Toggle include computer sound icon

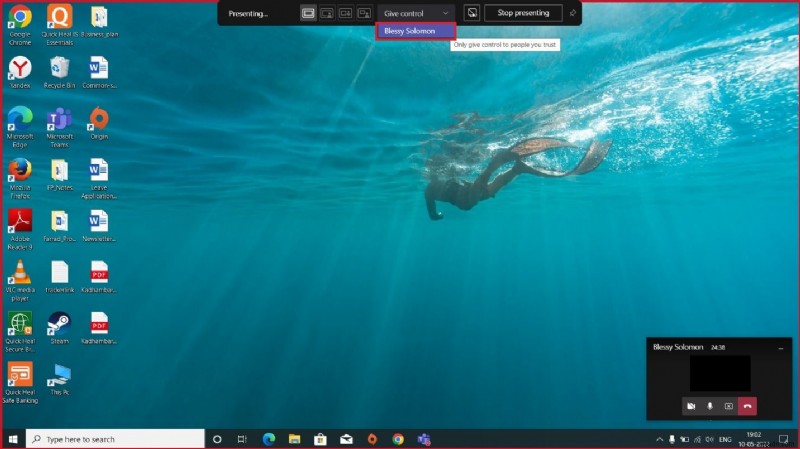click(472, 13)
